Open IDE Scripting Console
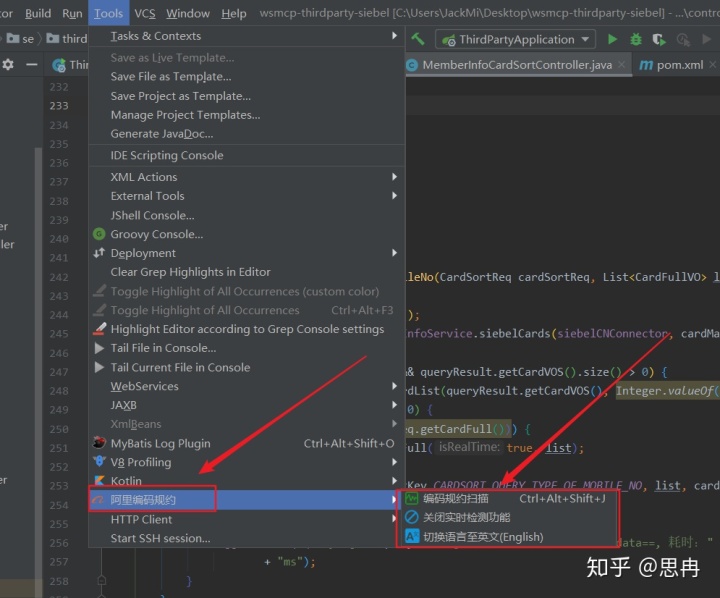 [247, 155]
